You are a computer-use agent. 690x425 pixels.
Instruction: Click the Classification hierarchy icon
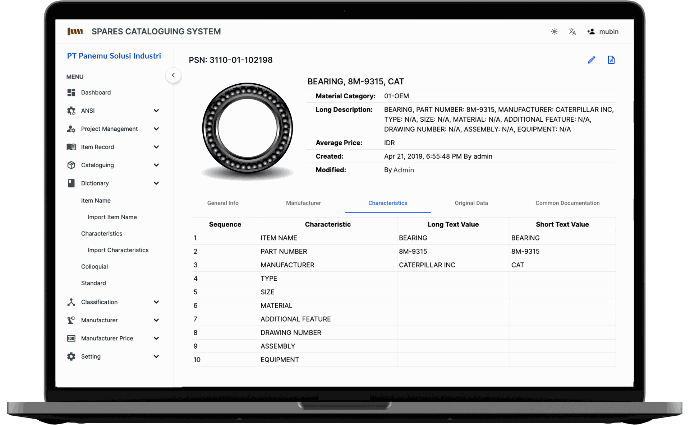point(71,302)
